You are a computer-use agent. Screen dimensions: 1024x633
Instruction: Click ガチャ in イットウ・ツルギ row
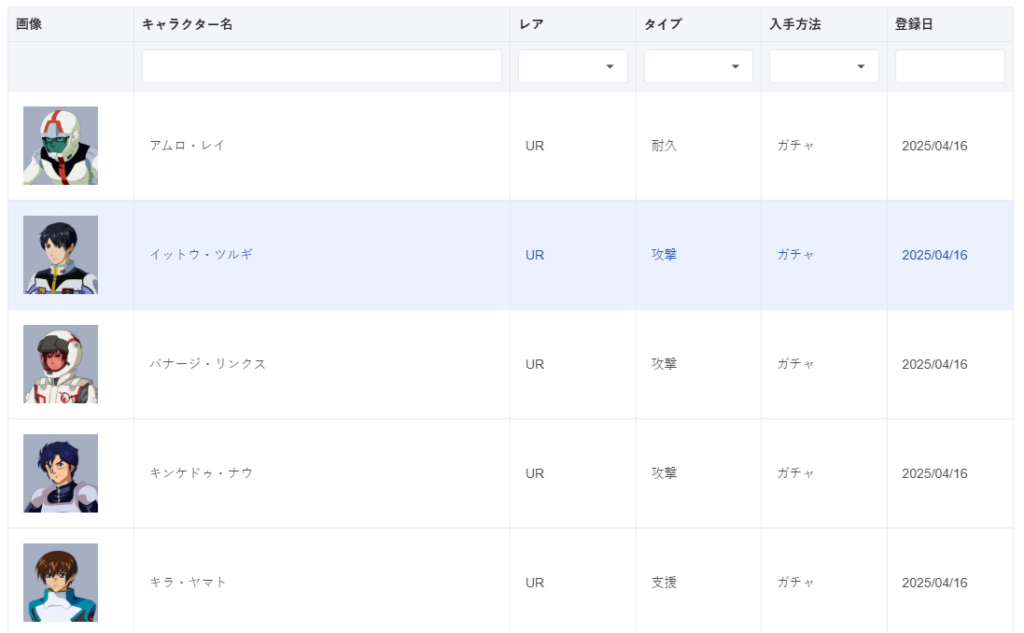point(795,254)
